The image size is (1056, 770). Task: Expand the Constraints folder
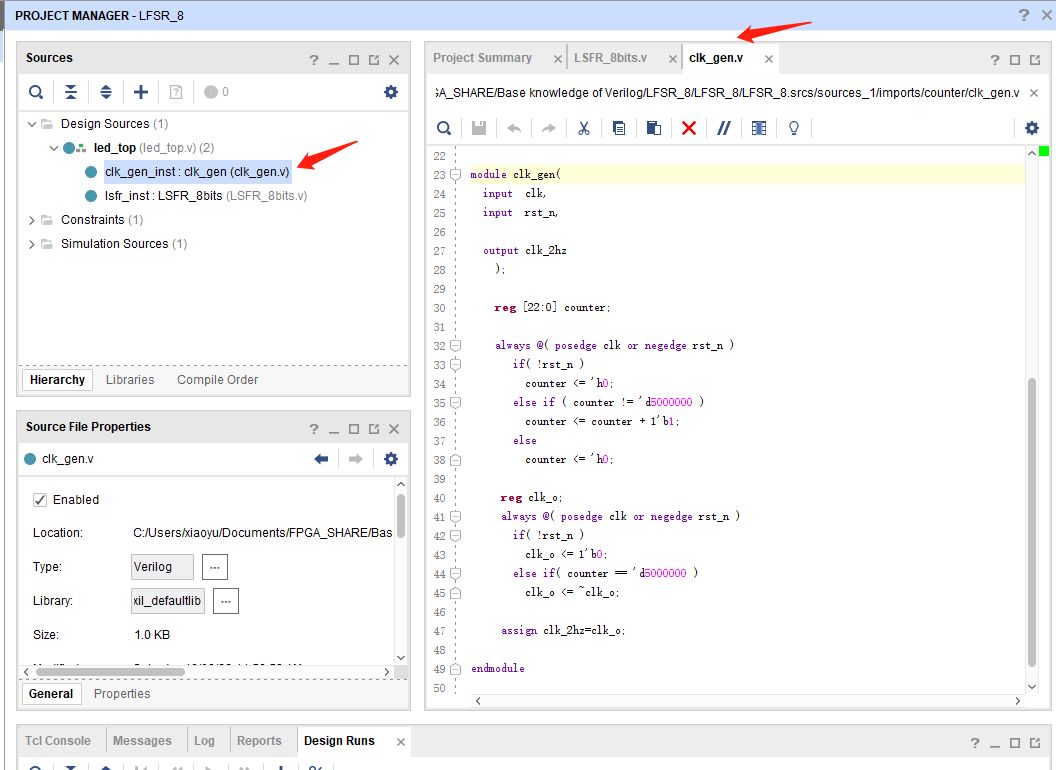click(x=32, y=220)
